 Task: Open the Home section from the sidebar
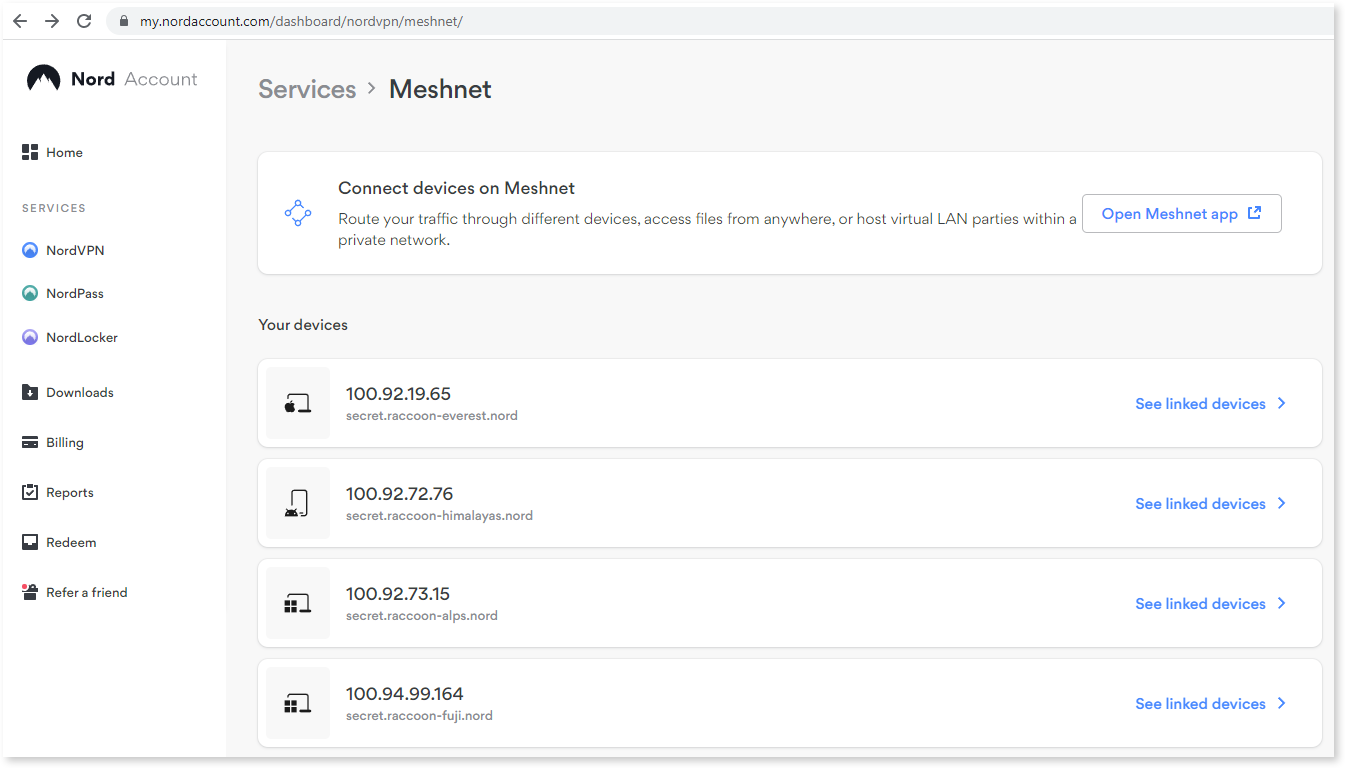click(x=52, y=152)
